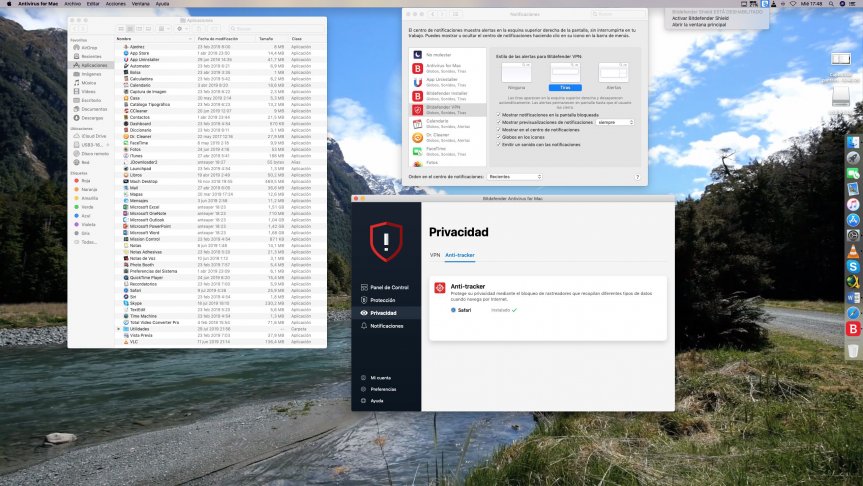Click the help question mark button
863x486 pixels.
(x=637, y=177)
